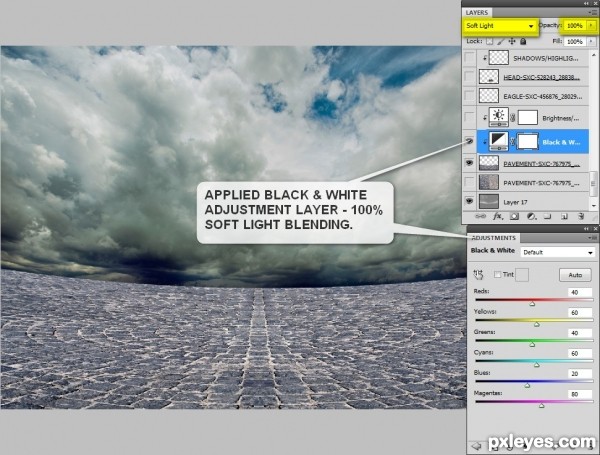Select the HEAD-SXC layer name
This screenshot has width=600, height=455.
[x=541, y=77]
